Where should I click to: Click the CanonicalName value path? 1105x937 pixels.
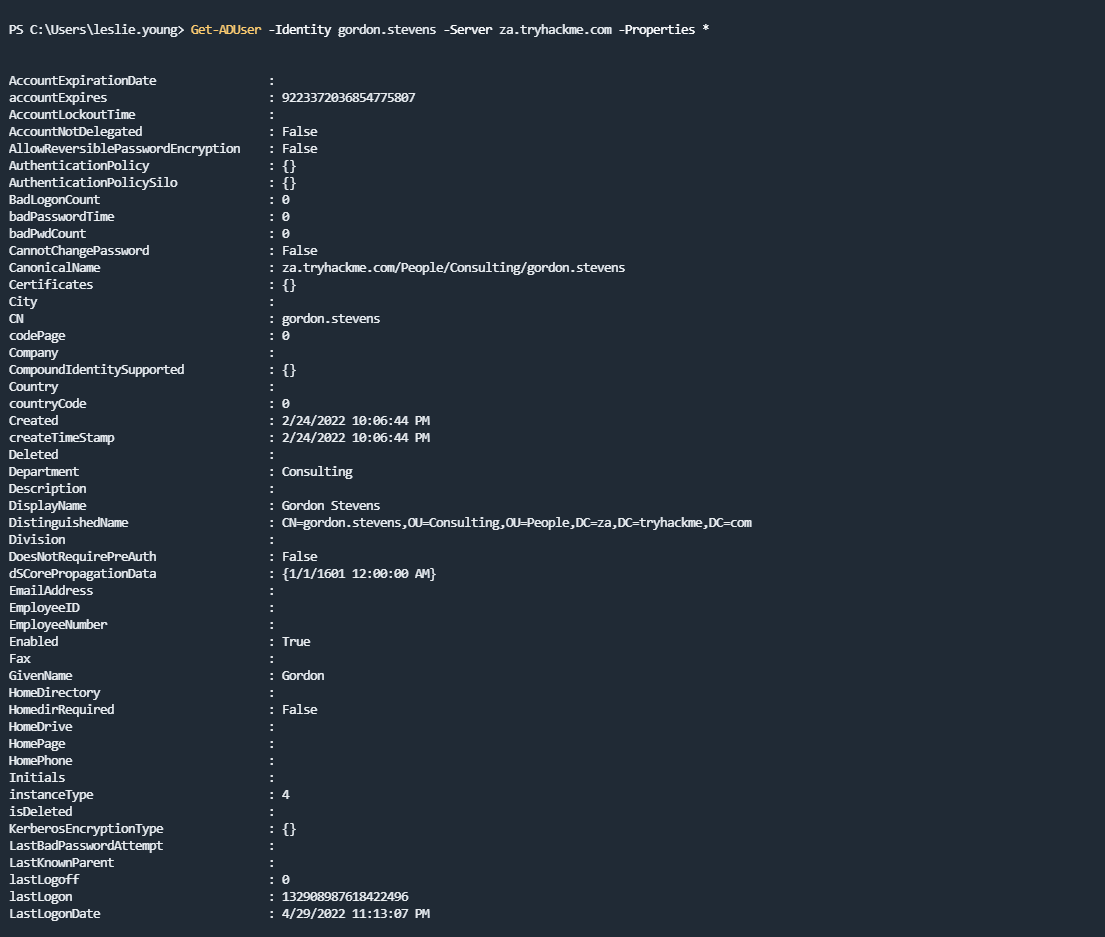coord(453,268)
